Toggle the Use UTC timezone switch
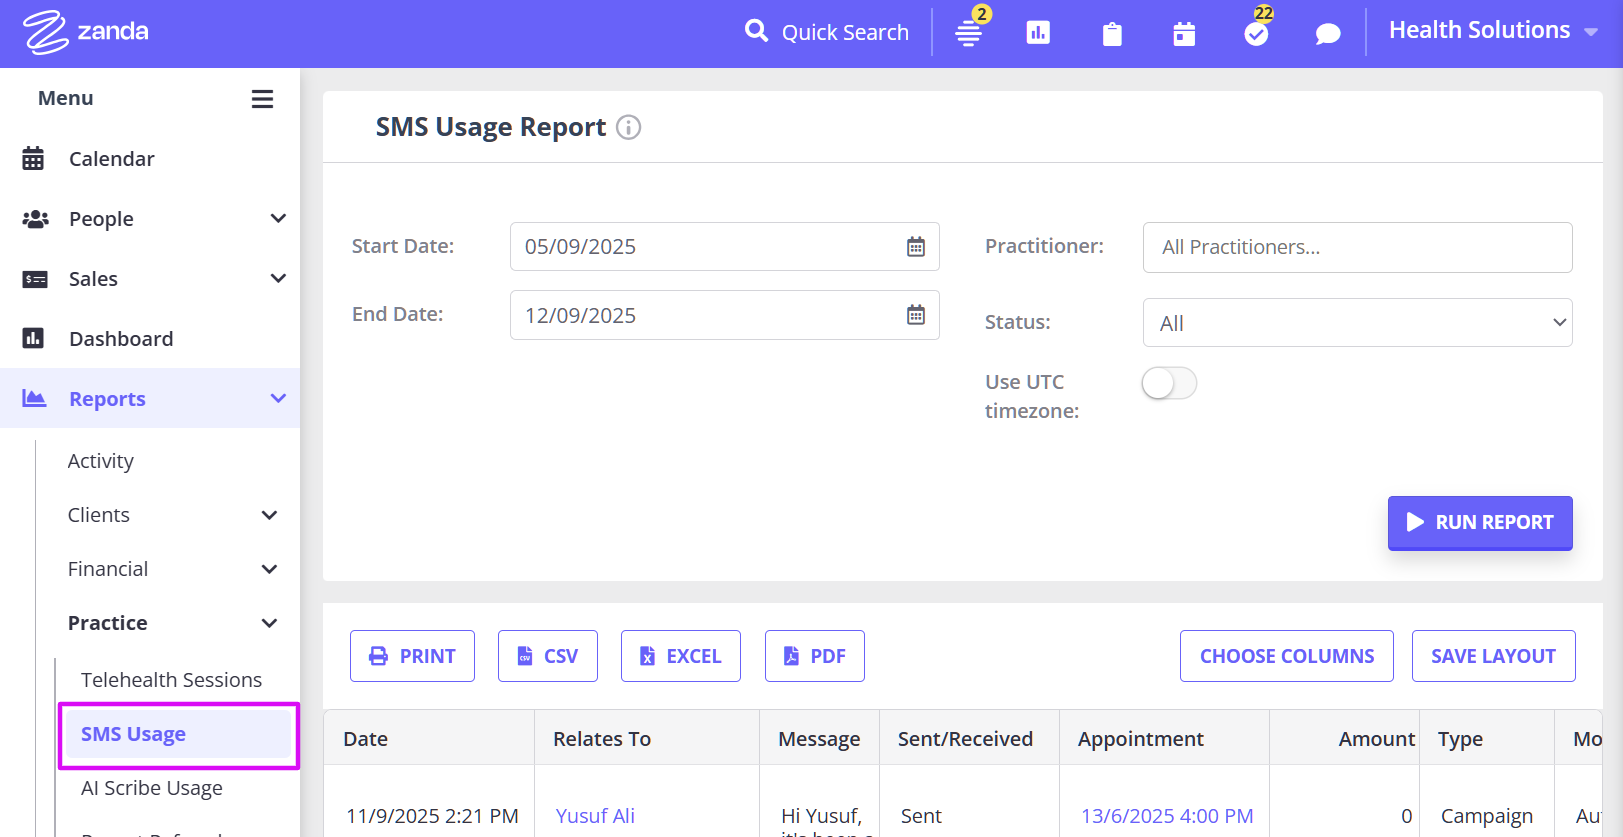Viewport: 1623px width, 837px height. [1169, 383]
